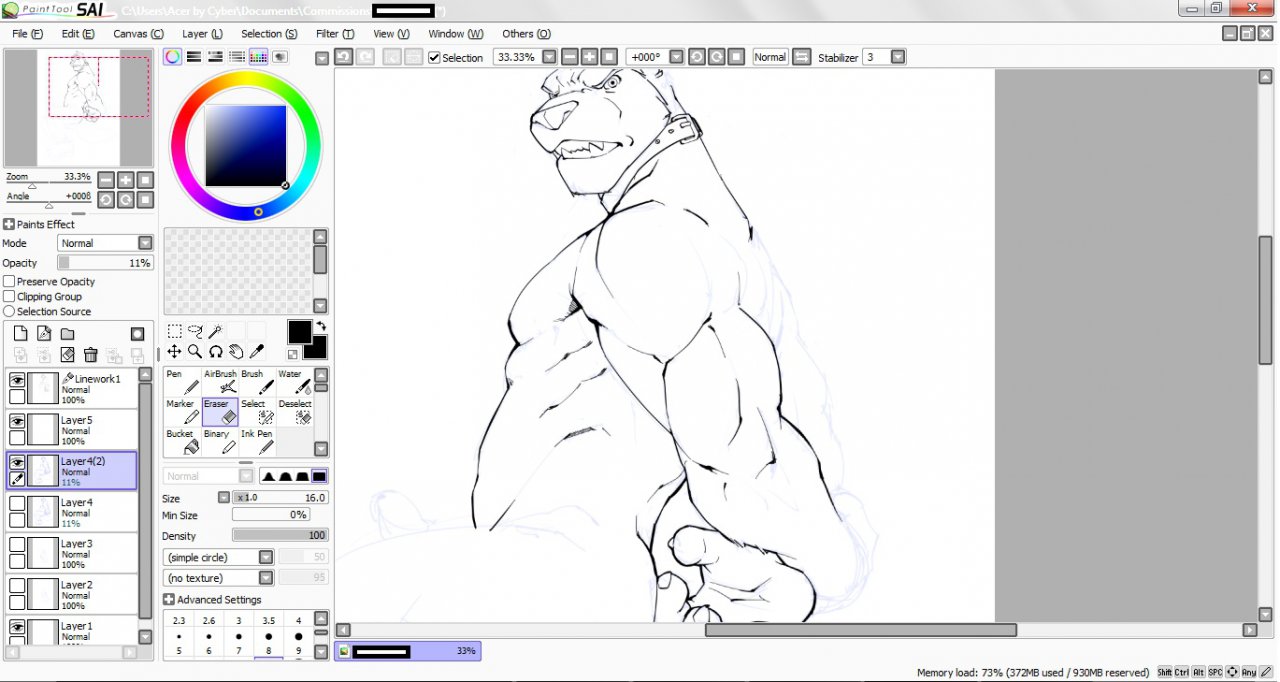Show the color wheel panel icon
The width and height of the screenshot is (1280, 682).
(x=173, y=57)
